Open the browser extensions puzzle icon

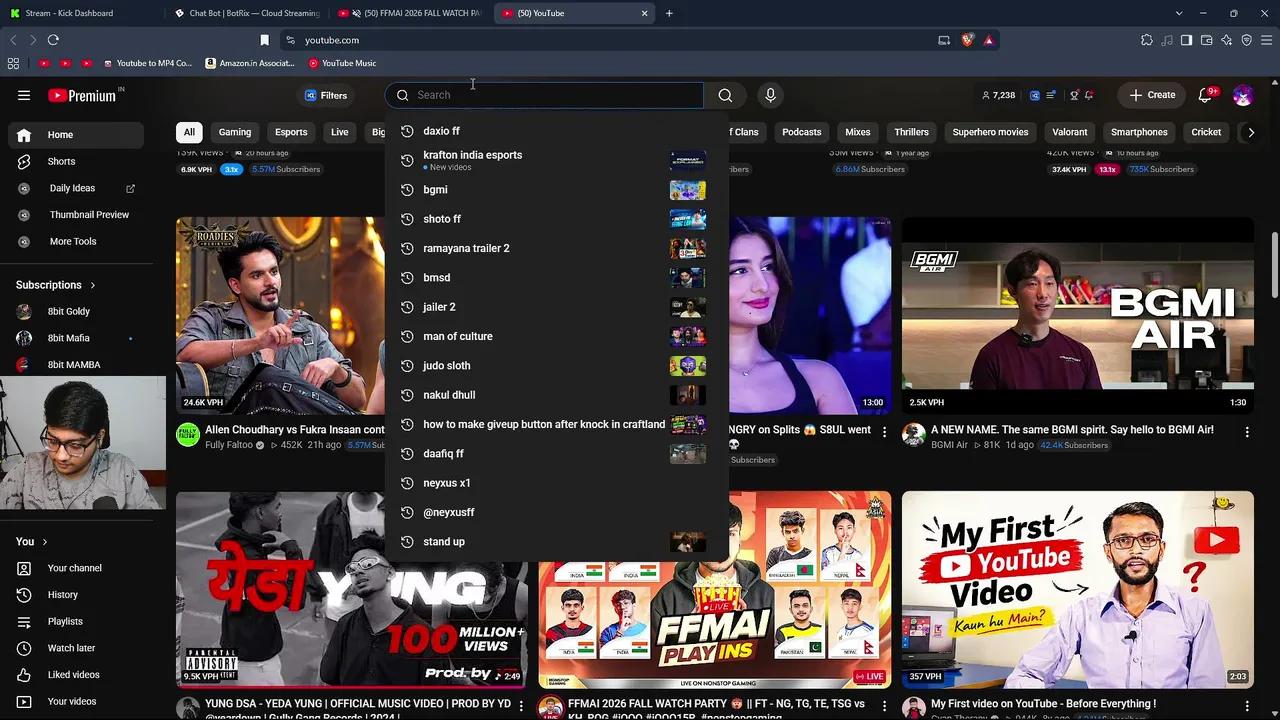[1147, 40]
